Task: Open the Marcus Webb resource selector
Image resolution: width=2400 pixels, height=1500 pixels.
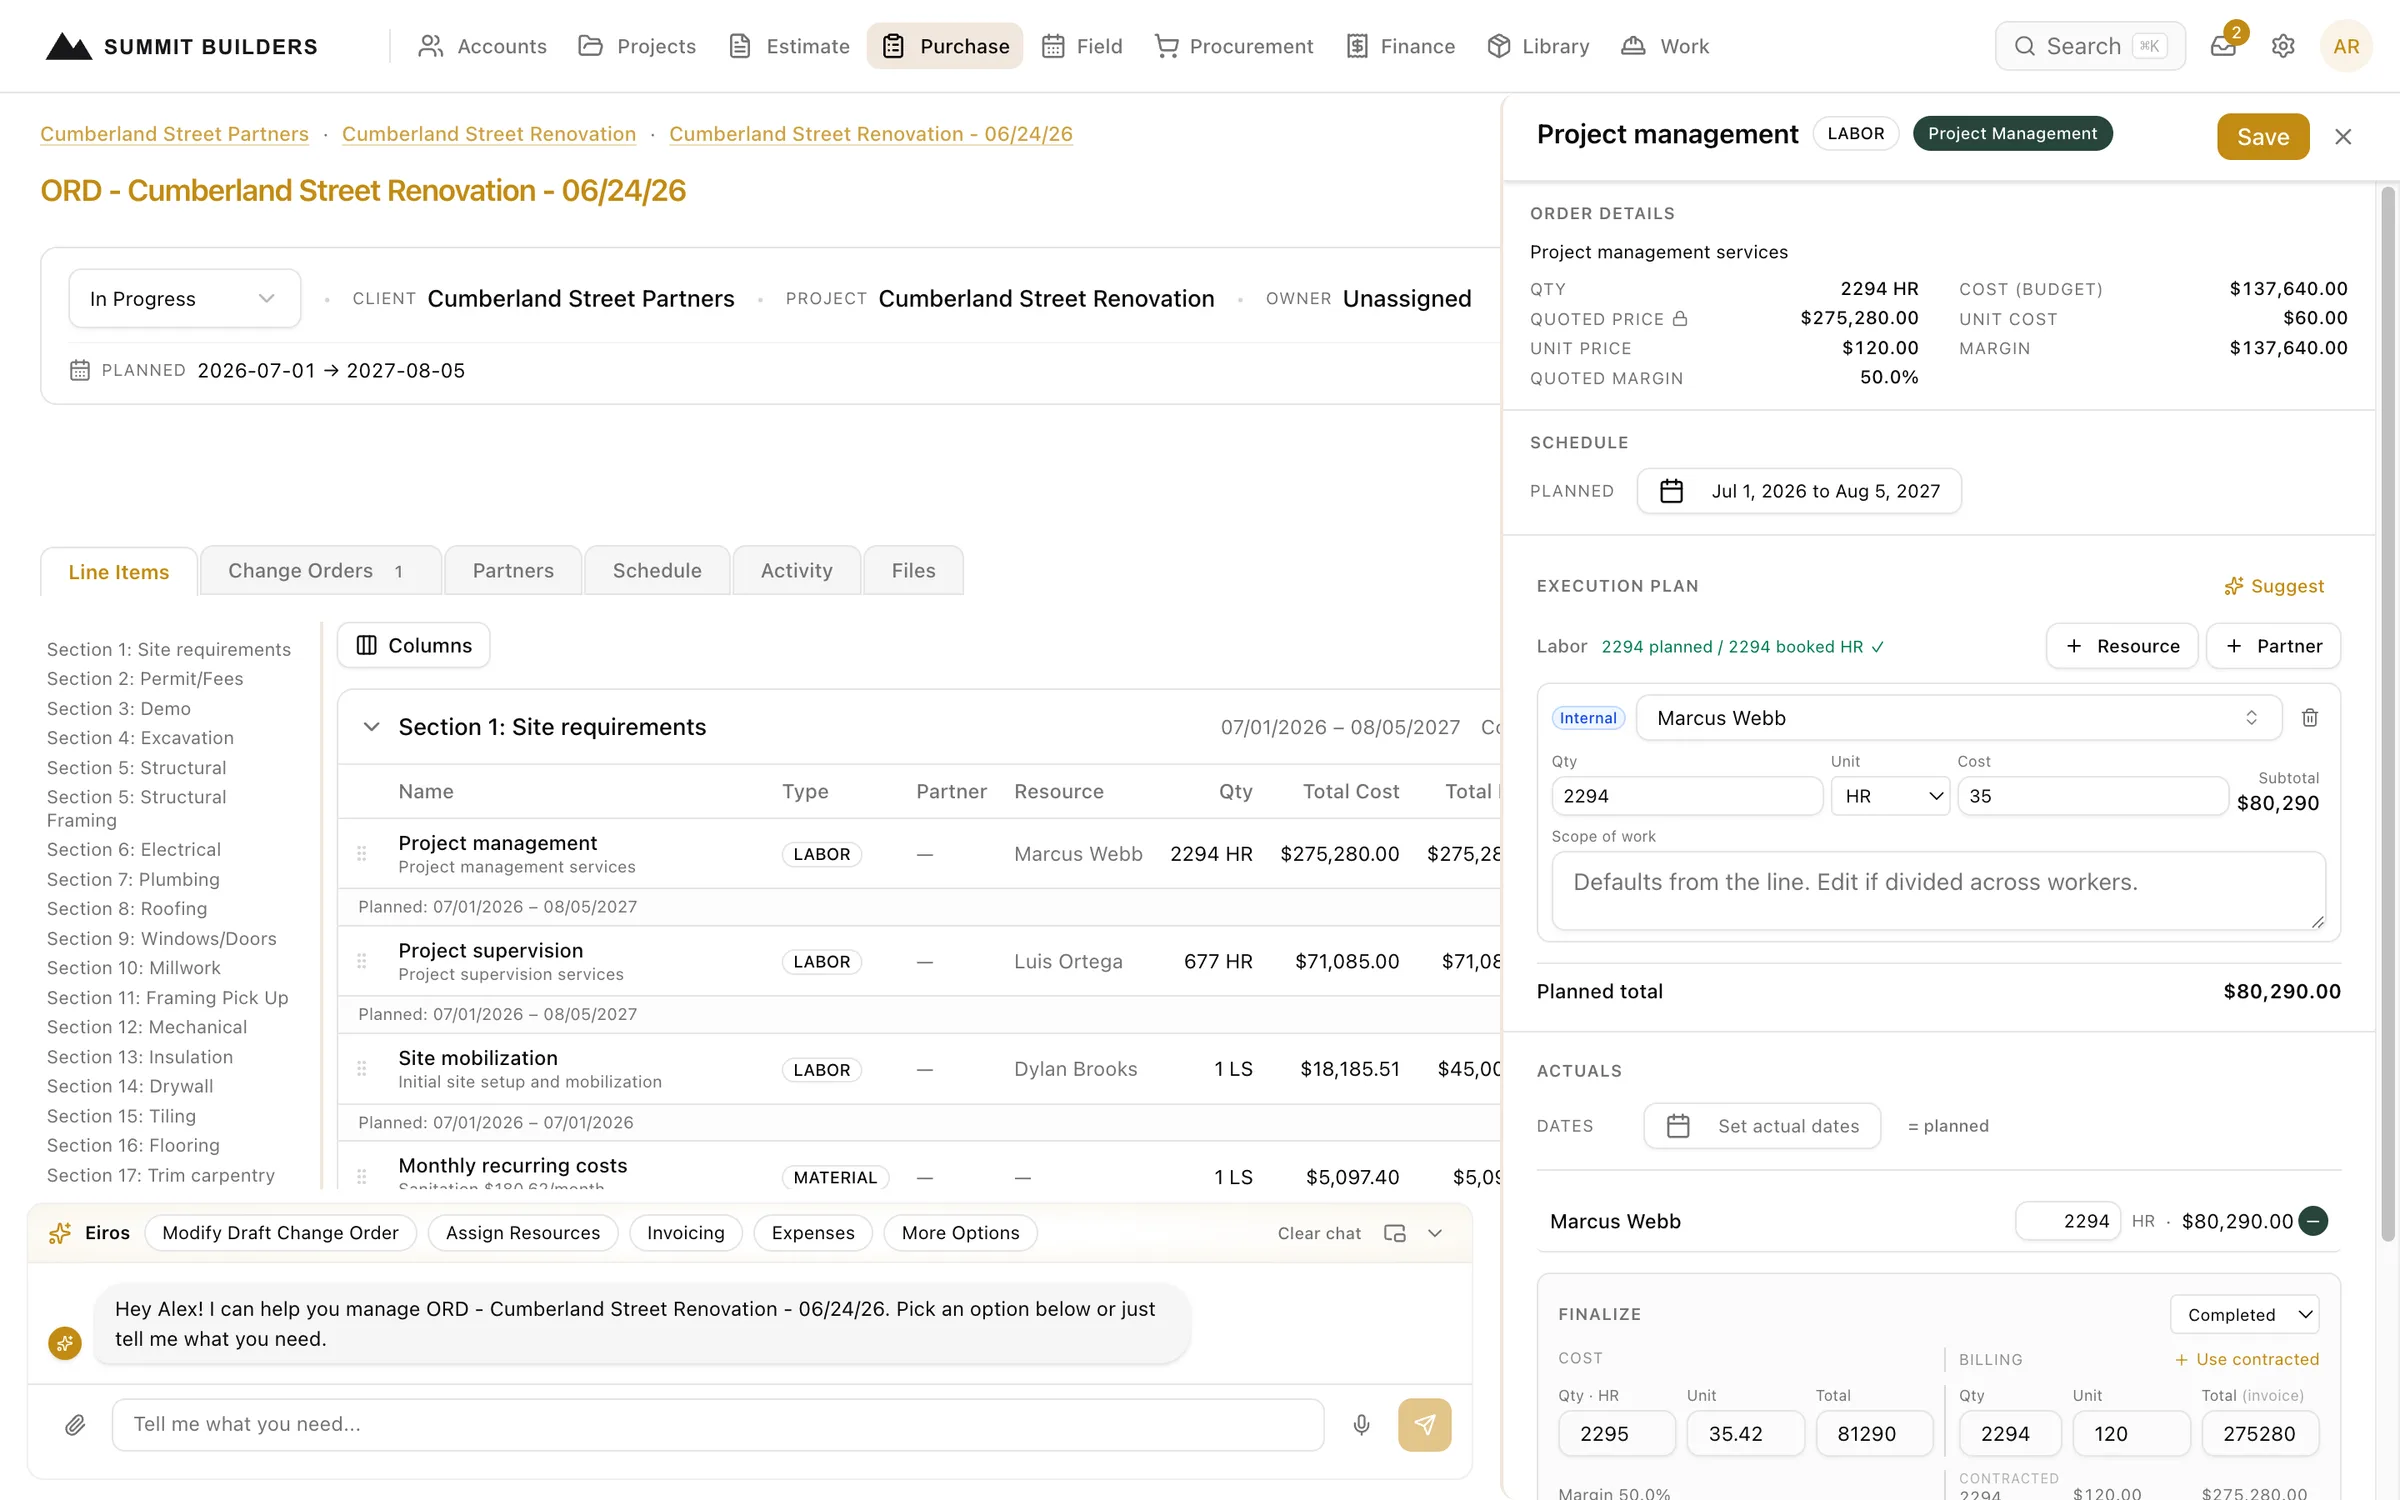Action: coord(1958,718)
